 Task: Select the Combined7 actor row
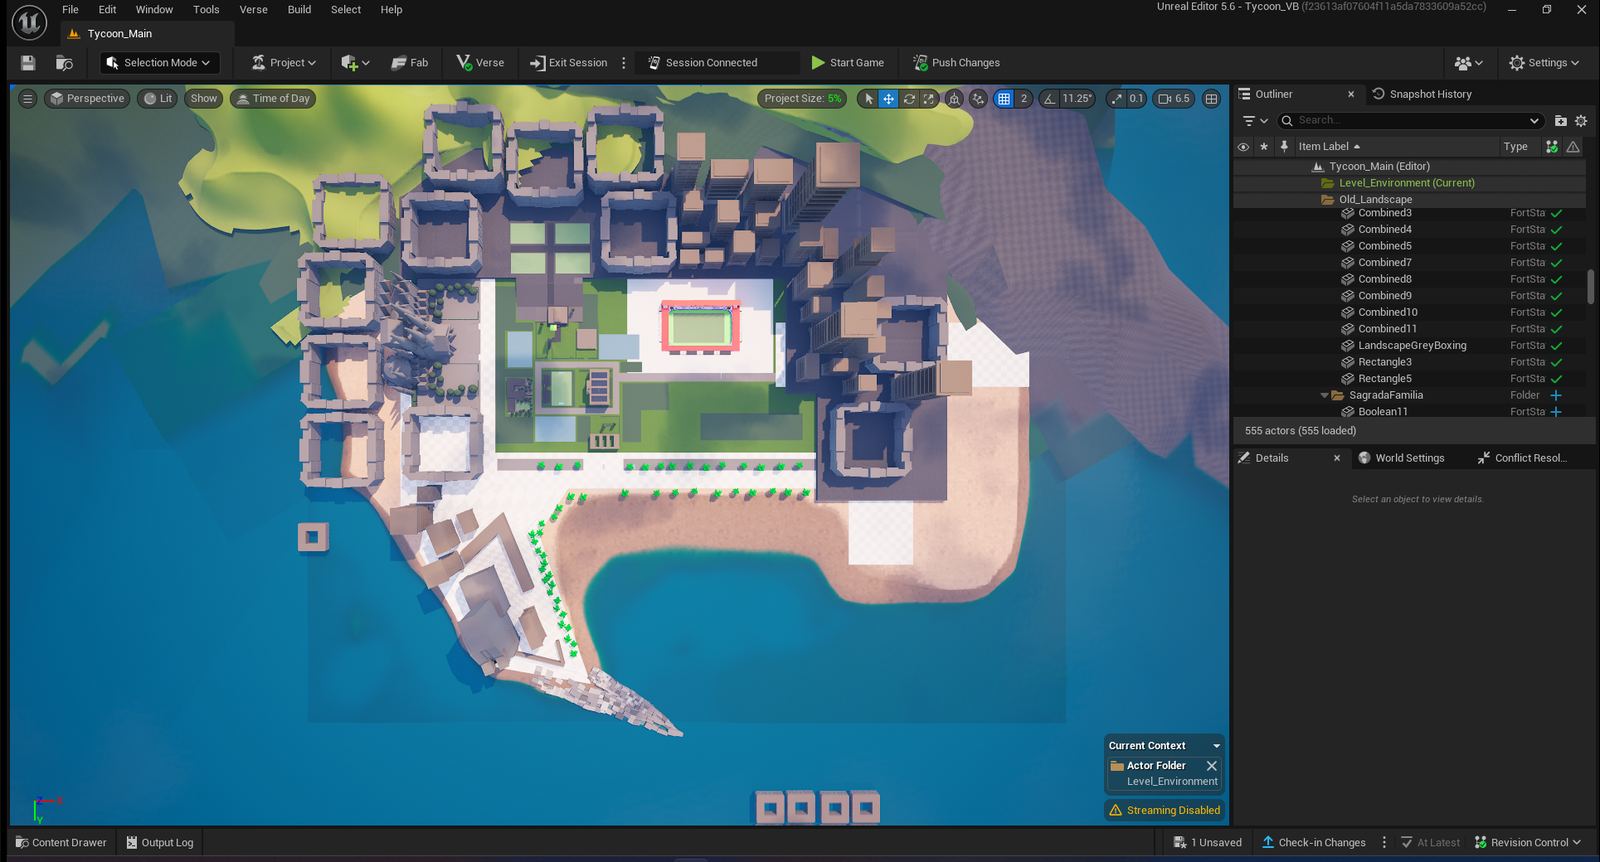[1410, 263]
